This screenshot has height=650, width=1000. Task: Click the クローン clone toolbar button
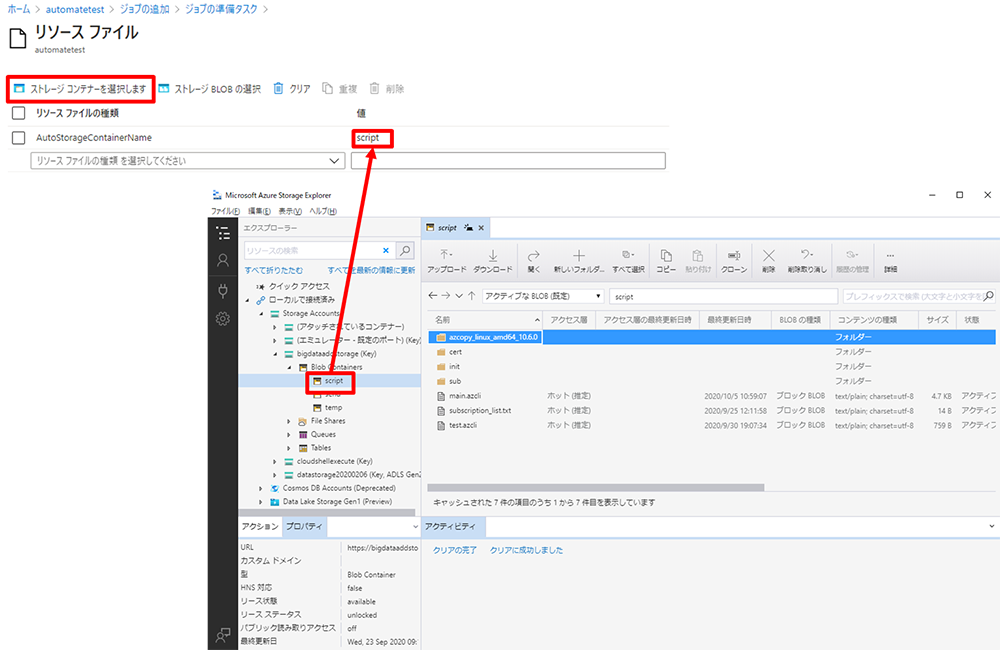pos(734,261)
